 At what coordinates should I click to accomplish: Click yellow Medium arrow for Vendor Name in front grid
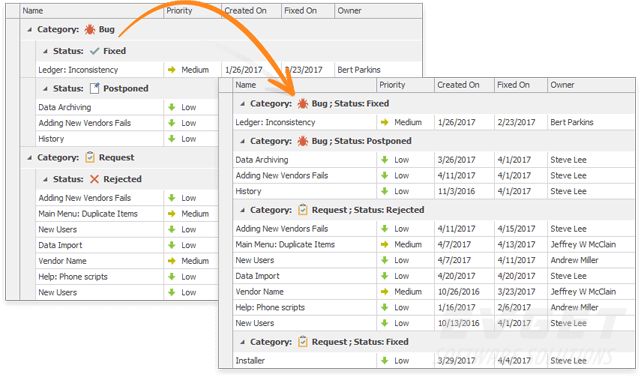[x=385, y=292]
